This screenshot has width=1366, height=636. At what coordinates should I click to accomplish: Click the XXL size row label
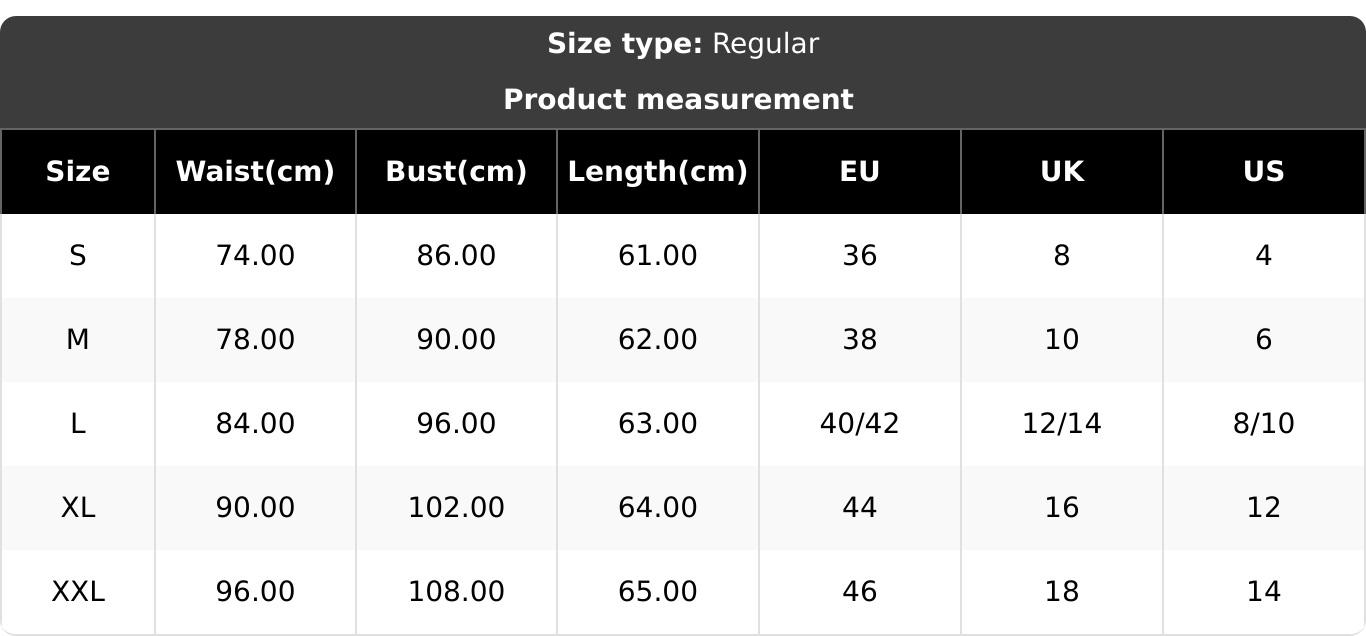point(78,592)
